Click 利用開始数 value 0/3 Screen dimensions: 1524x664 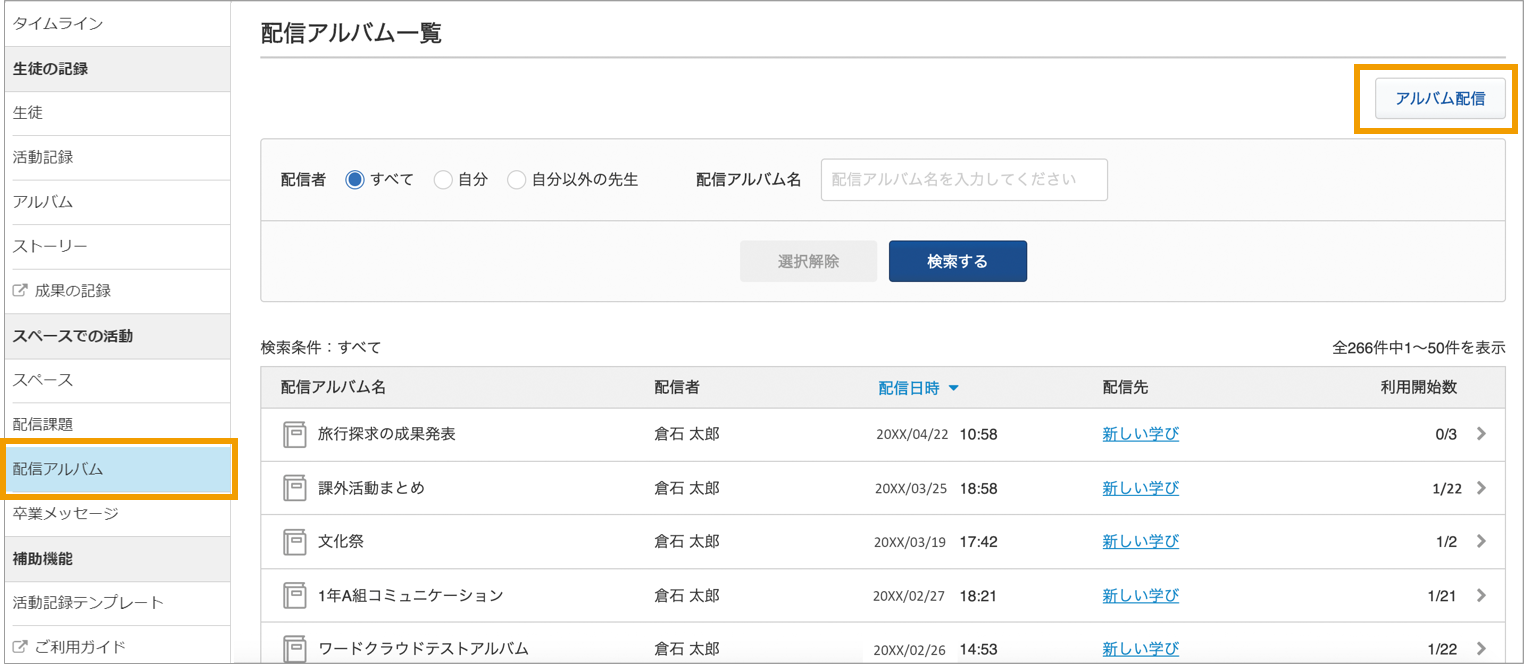tap(1446, 434)
